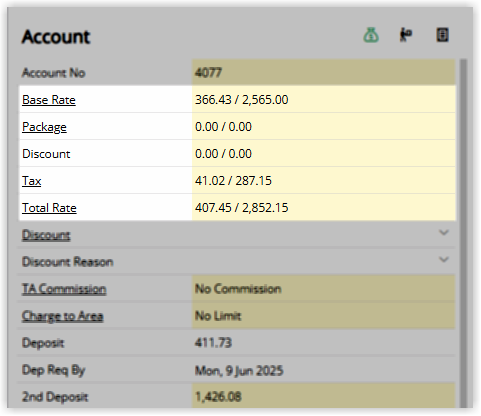Click the Account No field 4077
This screenshot has height=416, width=481.
pyautogui.click(x=323, y=72)
